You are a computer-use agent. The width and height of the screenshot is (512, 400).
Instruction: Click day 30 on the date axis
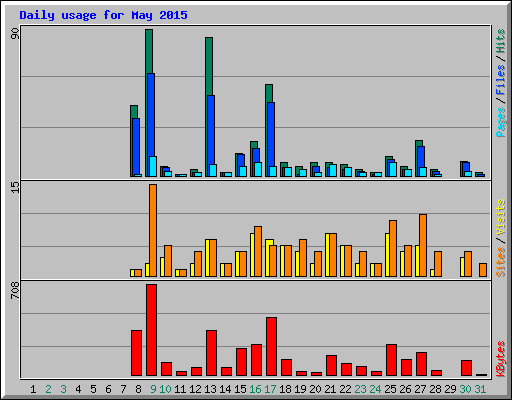coord(465,389)
